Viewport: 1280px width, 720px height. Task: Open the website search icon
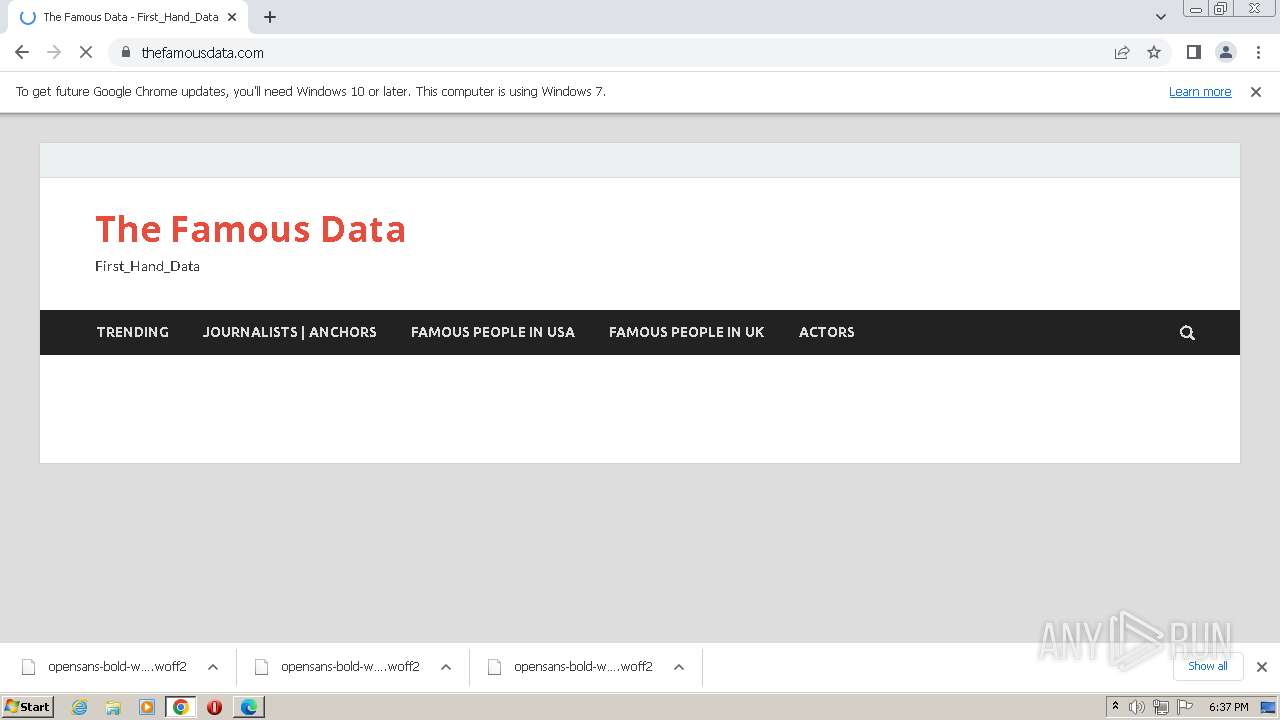click(1187, 333)
